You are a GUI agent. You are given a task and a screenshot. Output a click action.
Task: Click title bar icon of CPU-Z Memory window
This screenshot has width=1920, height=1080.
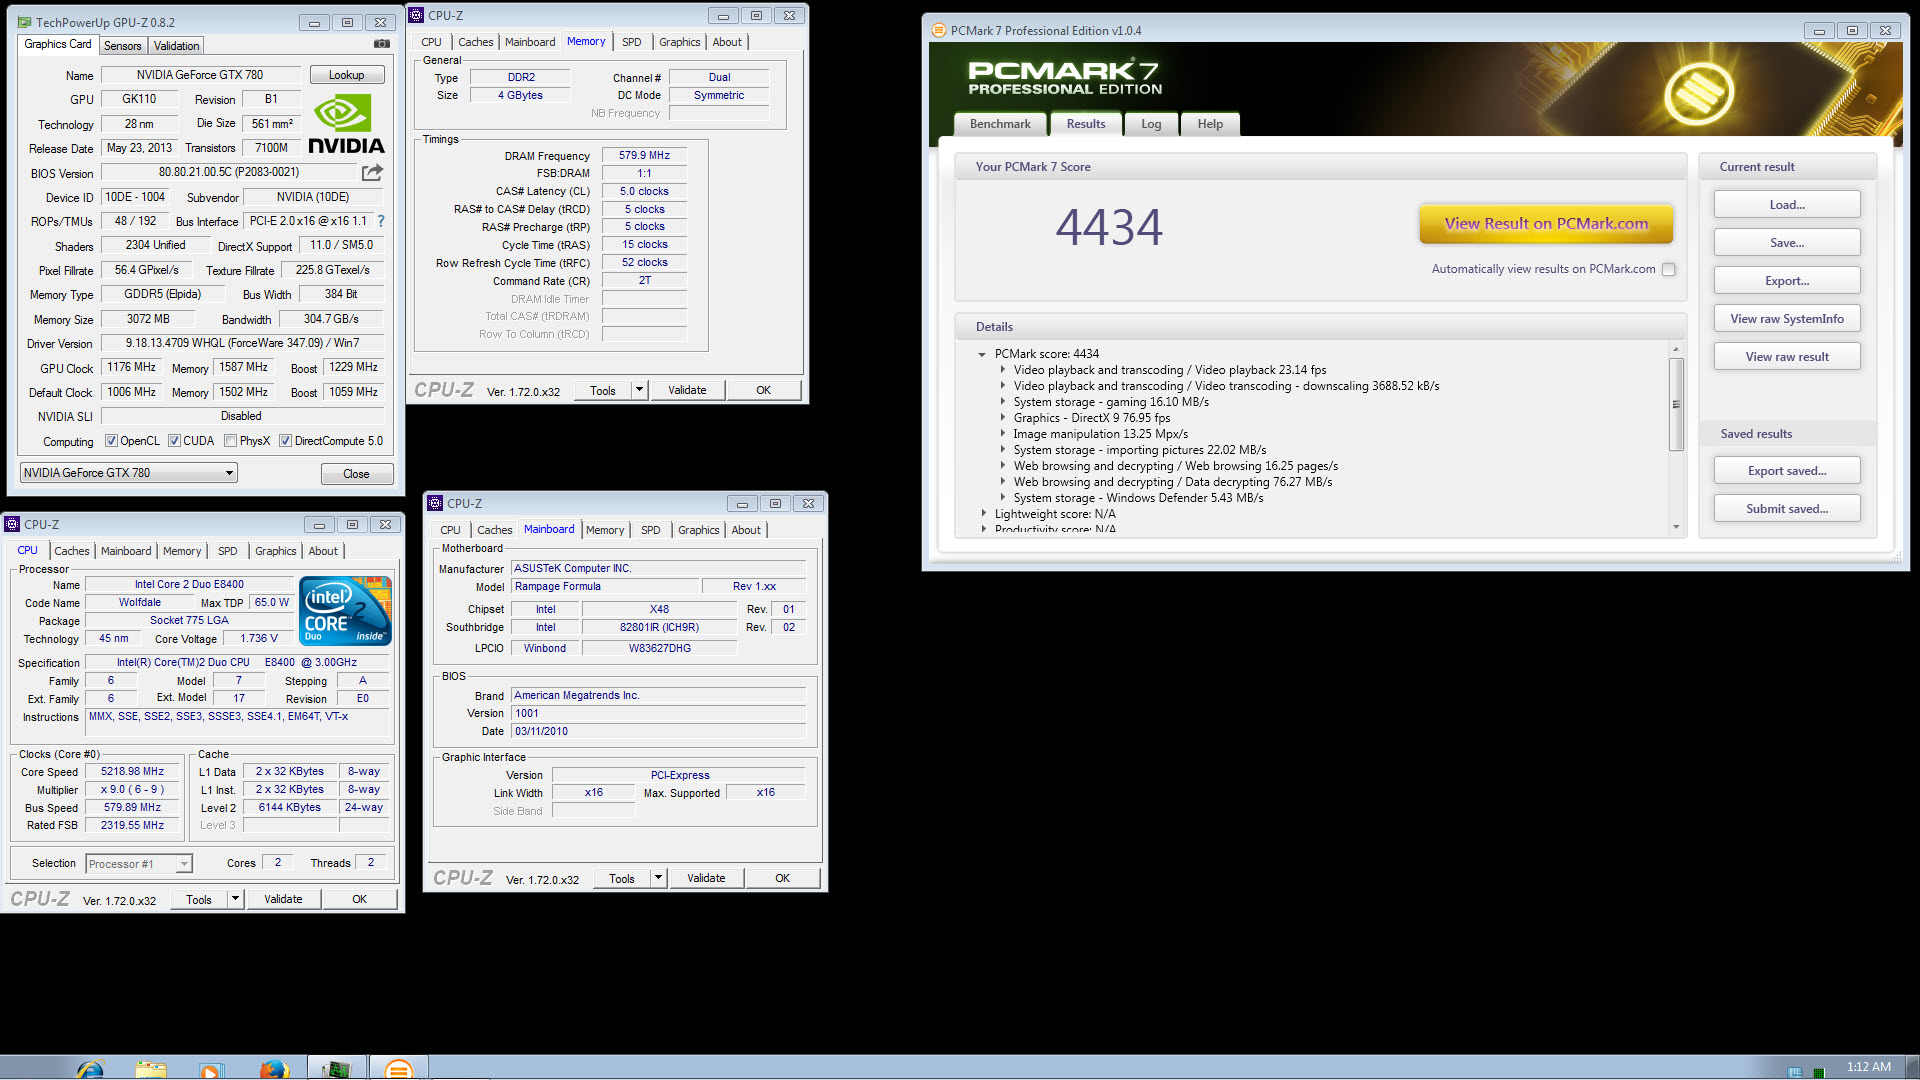coord(417,15)
